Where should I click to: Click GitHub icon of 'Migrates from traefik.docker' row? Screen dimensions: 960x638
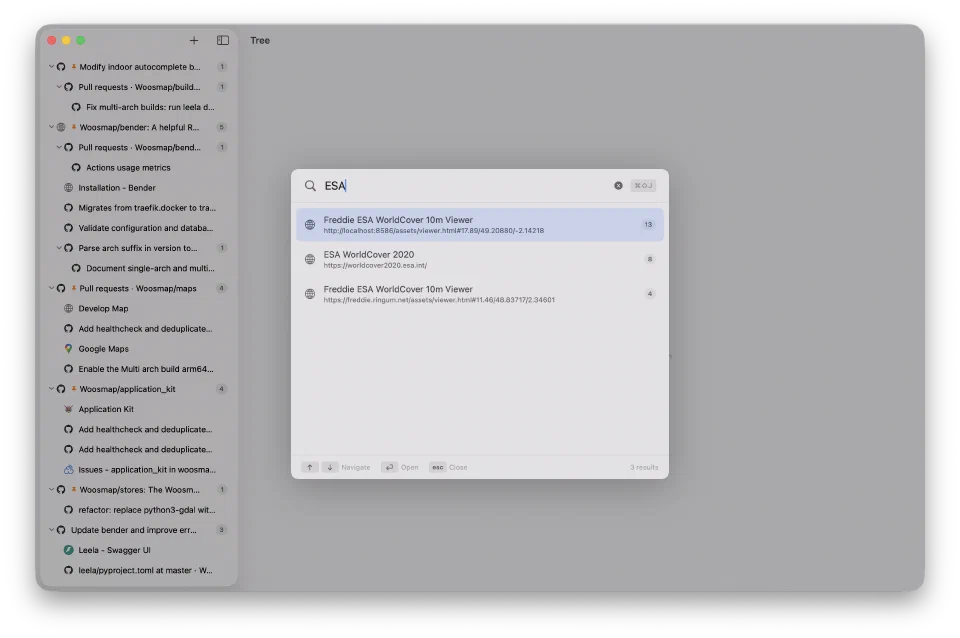[x=69, y=208]
